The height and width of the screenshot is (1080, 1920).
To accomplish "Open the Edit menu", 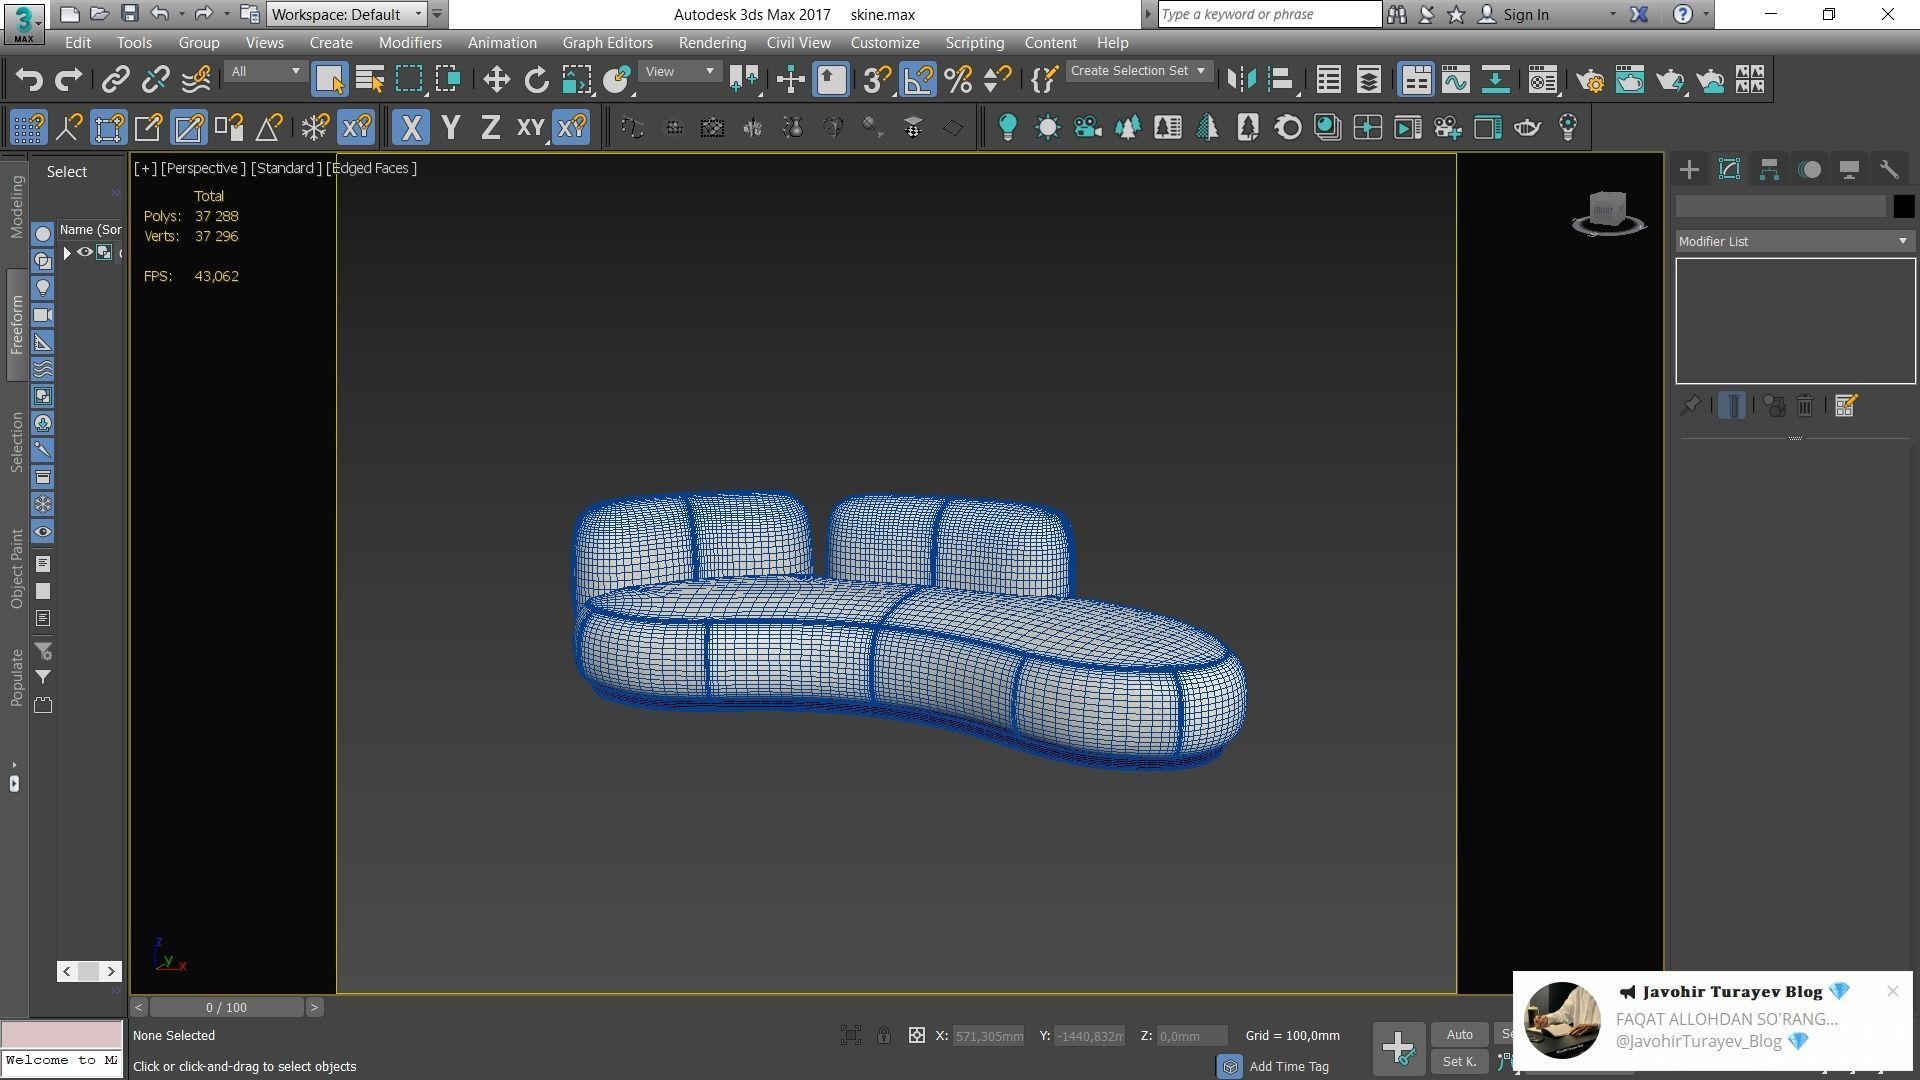I will 77,43.
